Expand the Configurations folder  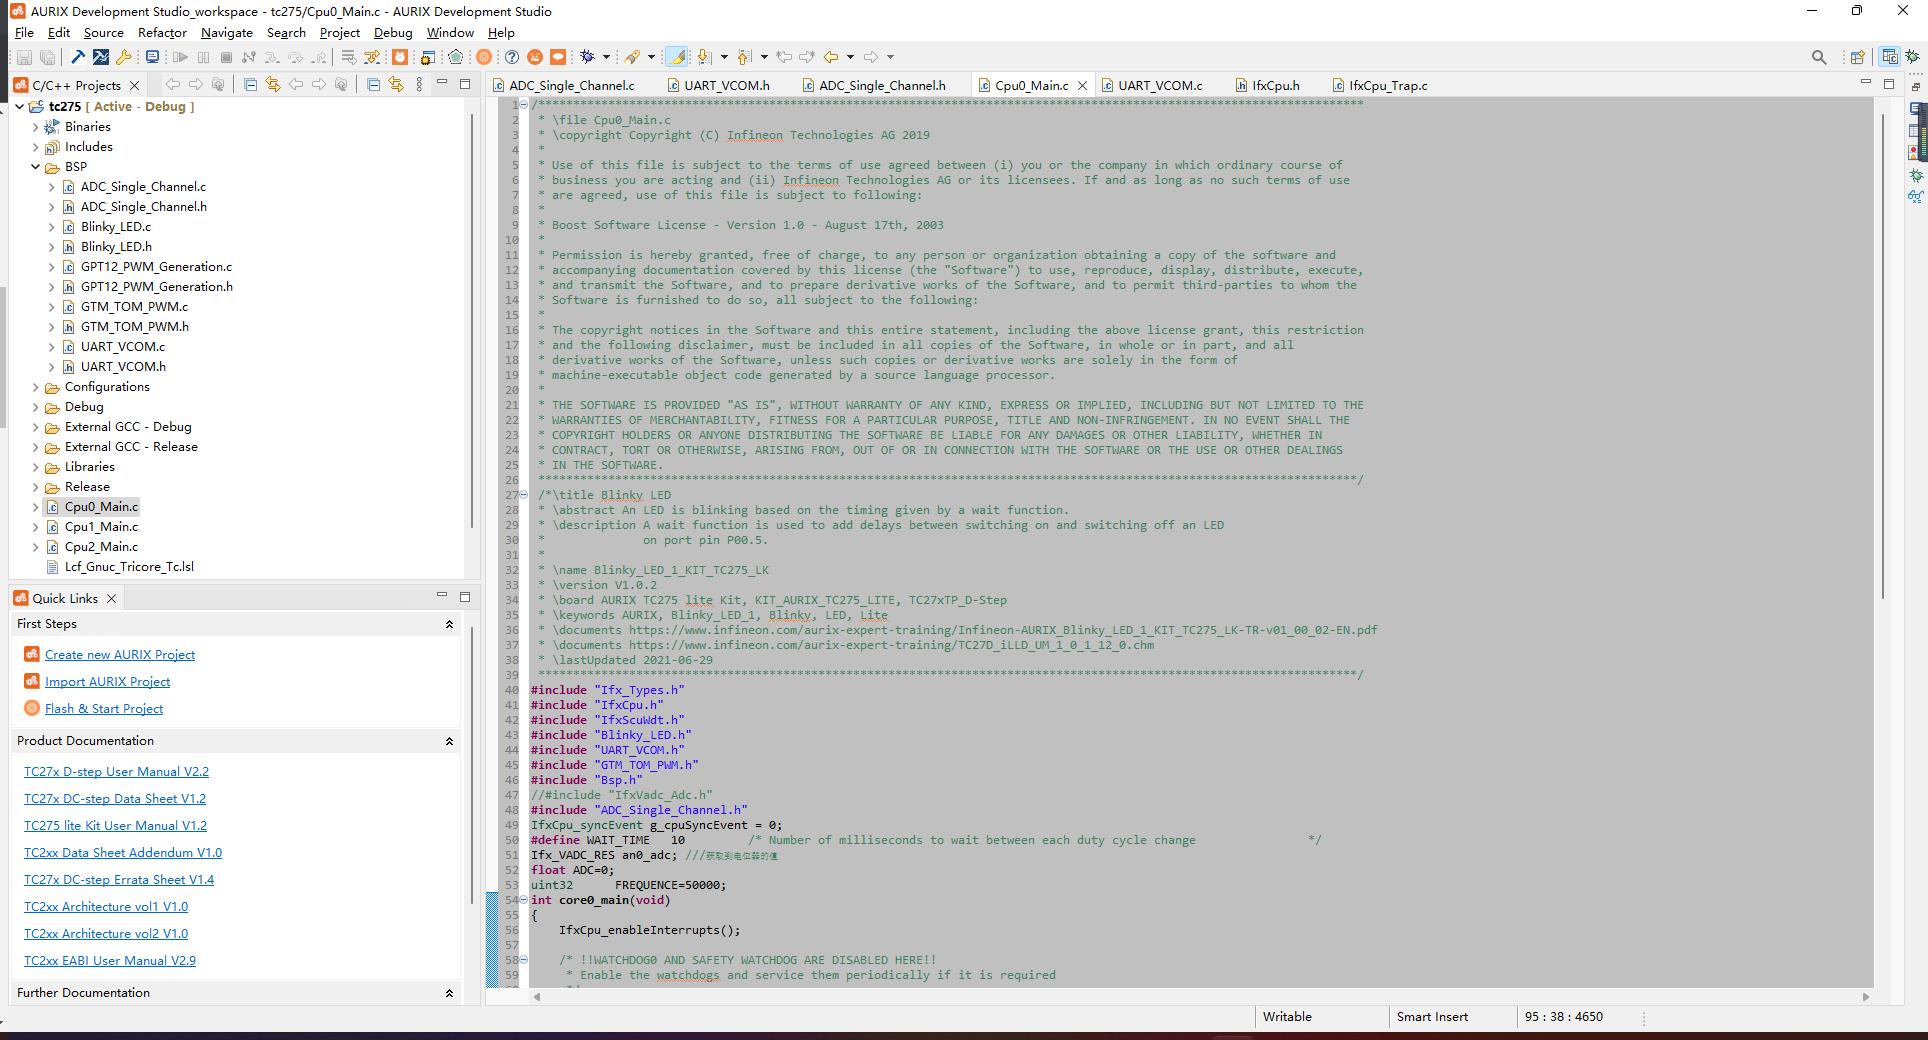click(36, 387)
